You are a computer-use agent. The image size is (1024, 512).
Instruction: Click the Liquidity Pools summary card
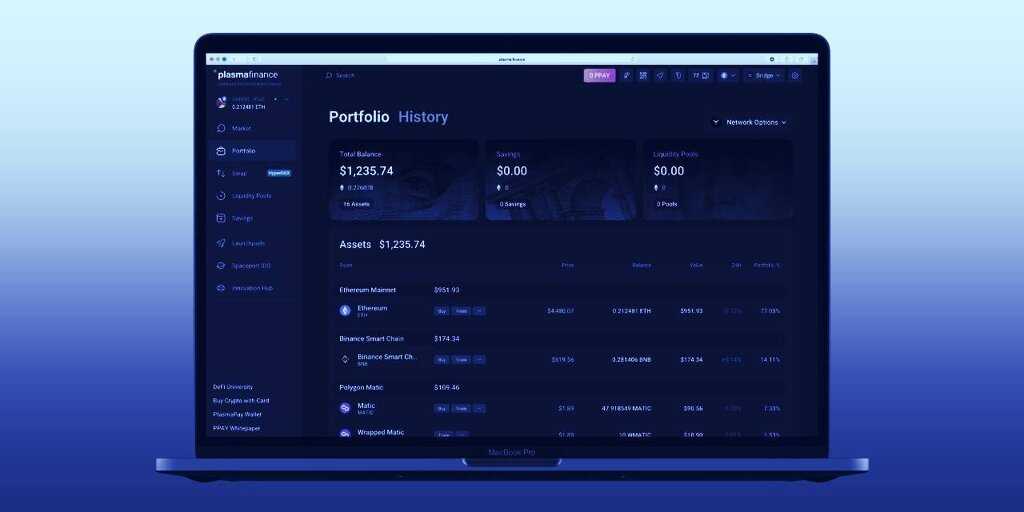pyautogui.click(x=718, y=180)
